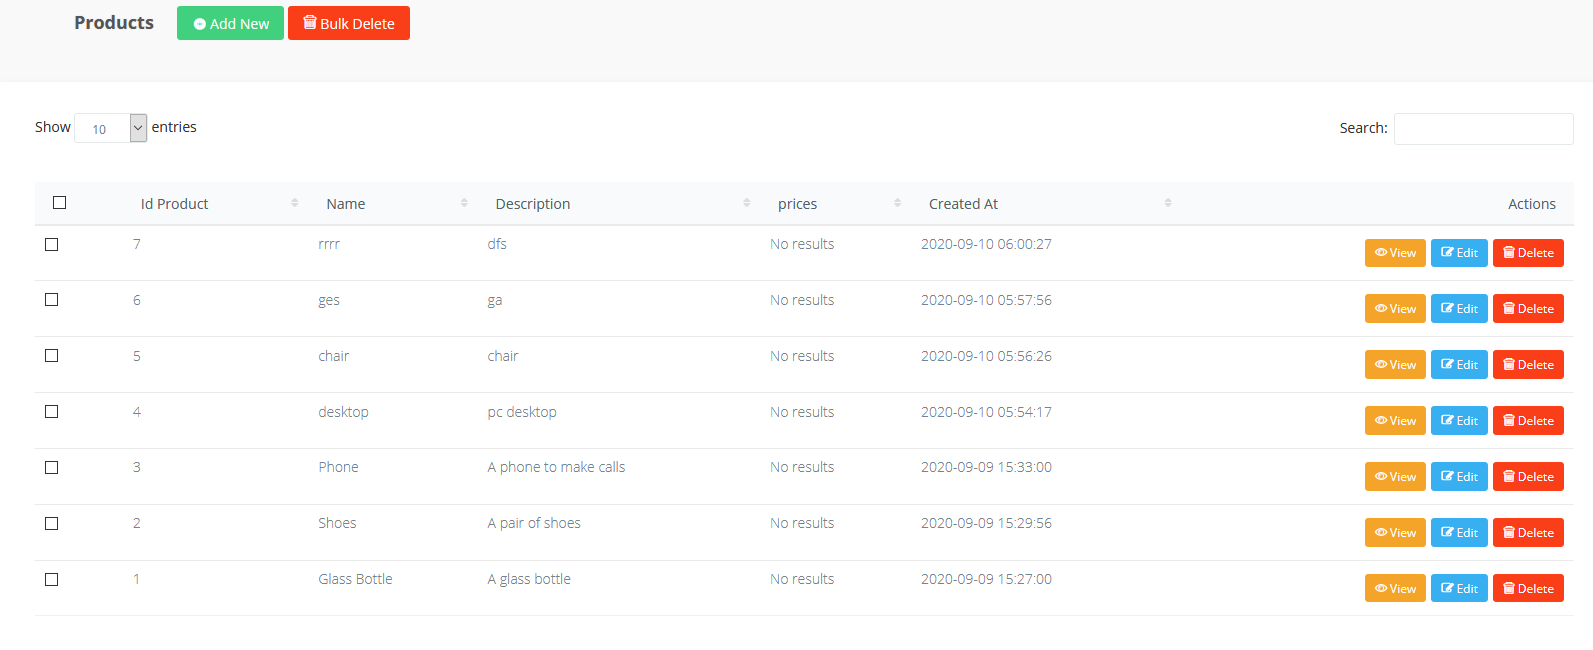
Task: View the chair product with id 5
Action: (1395, 365)
